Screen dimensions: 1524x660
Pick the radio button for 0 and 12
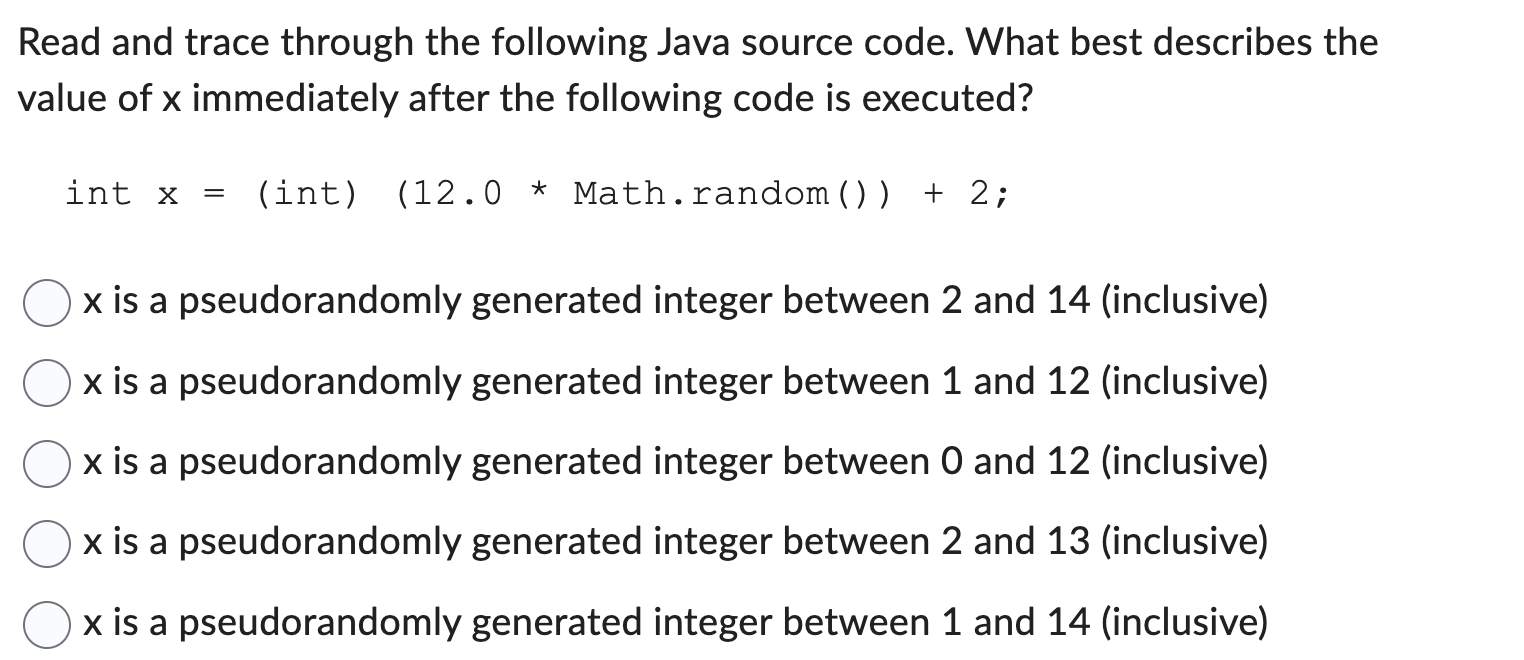(47, 464)
